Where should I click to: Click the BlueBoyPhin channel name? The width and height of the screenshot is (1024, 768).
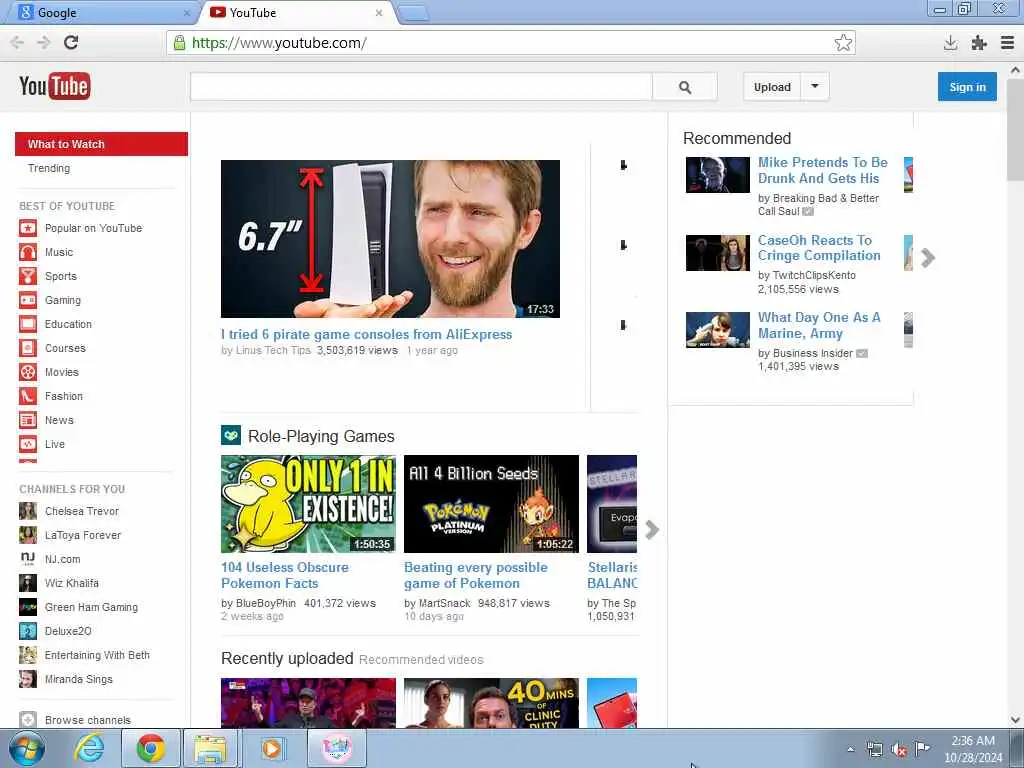click(266, 603)
